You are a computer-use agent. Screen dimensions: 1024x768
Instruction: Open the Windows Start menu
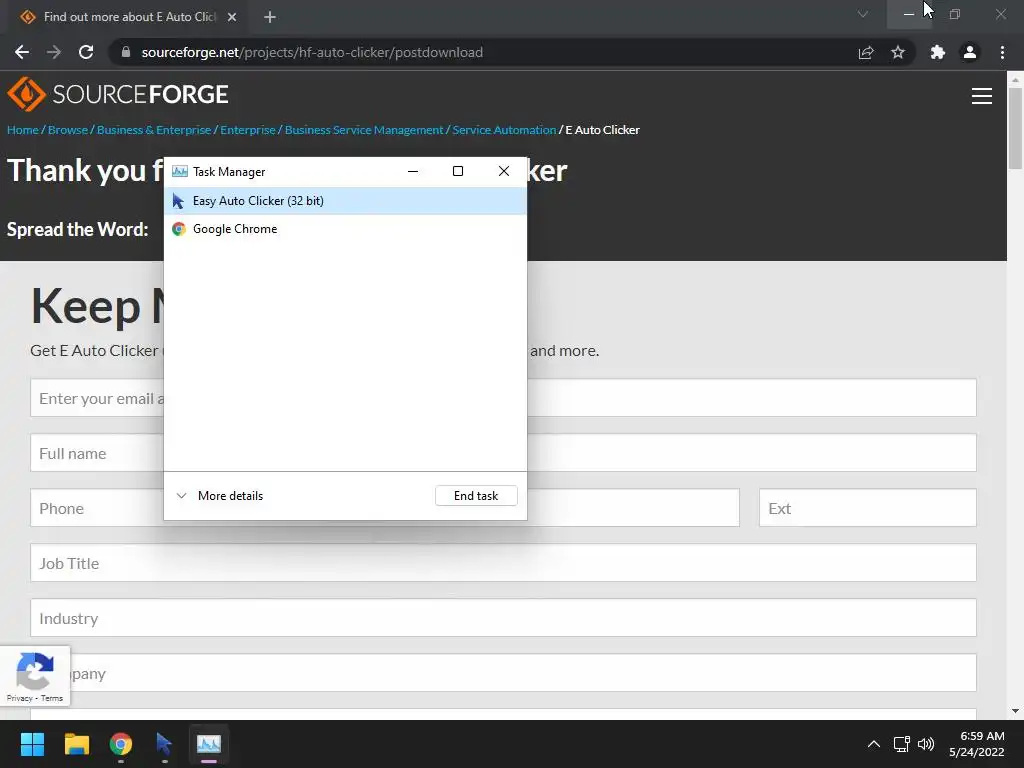pos(32,744)
